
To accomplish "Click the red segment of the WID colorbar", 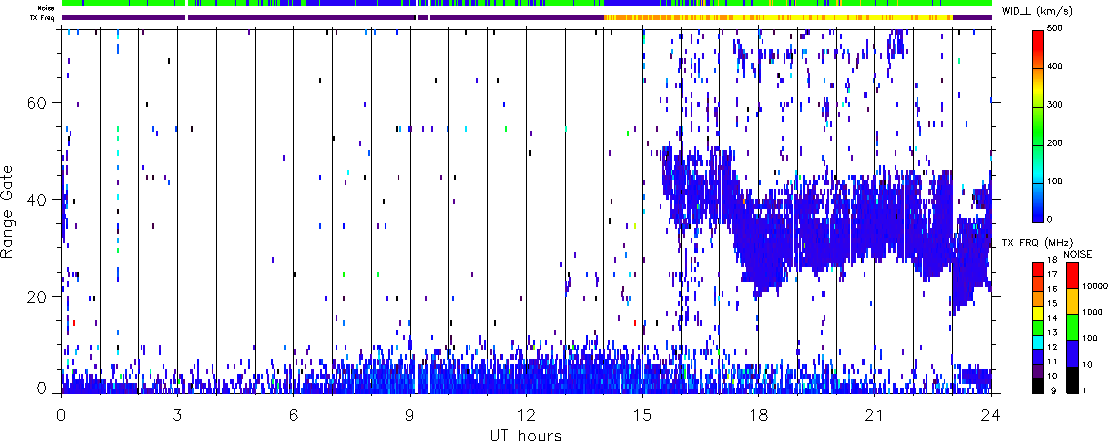I will tap(1038, 49).
